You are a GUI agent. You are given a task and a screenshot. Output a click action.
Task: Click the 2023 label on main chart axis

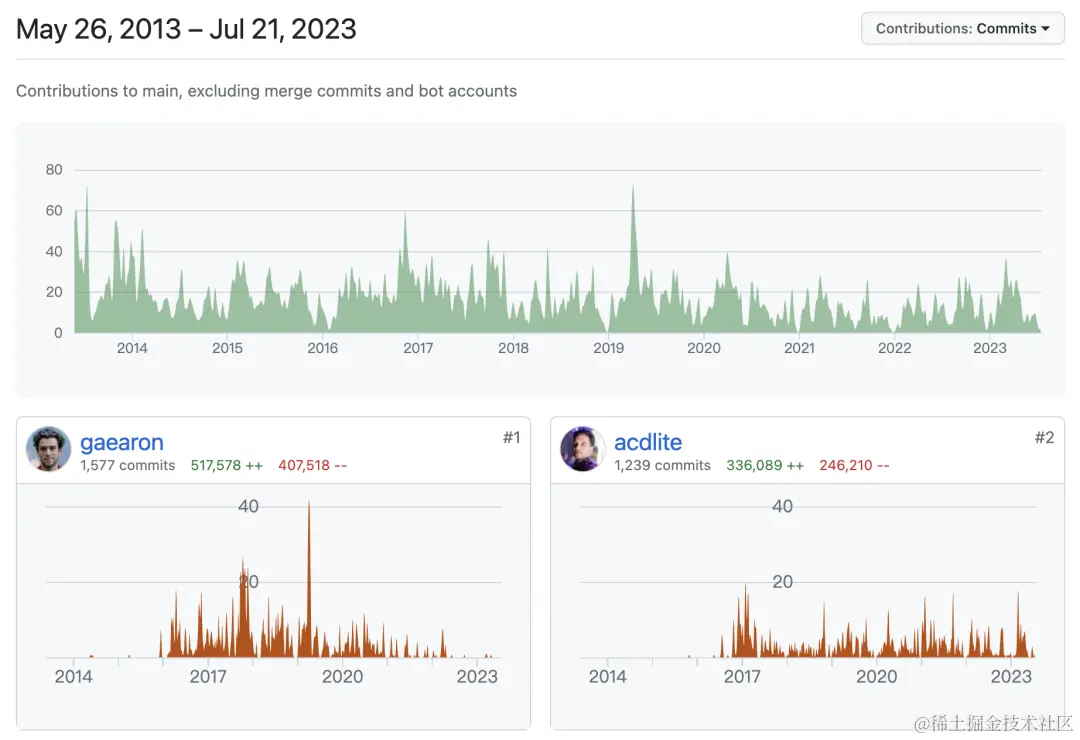tap(989, 348)
